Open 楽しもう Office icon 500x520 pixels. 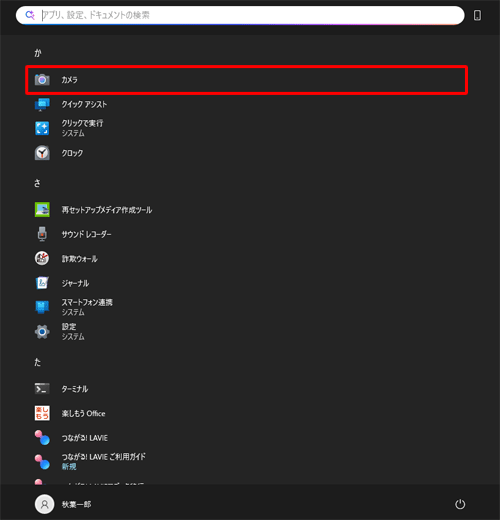pyautogui.click(x=42, y=413)
